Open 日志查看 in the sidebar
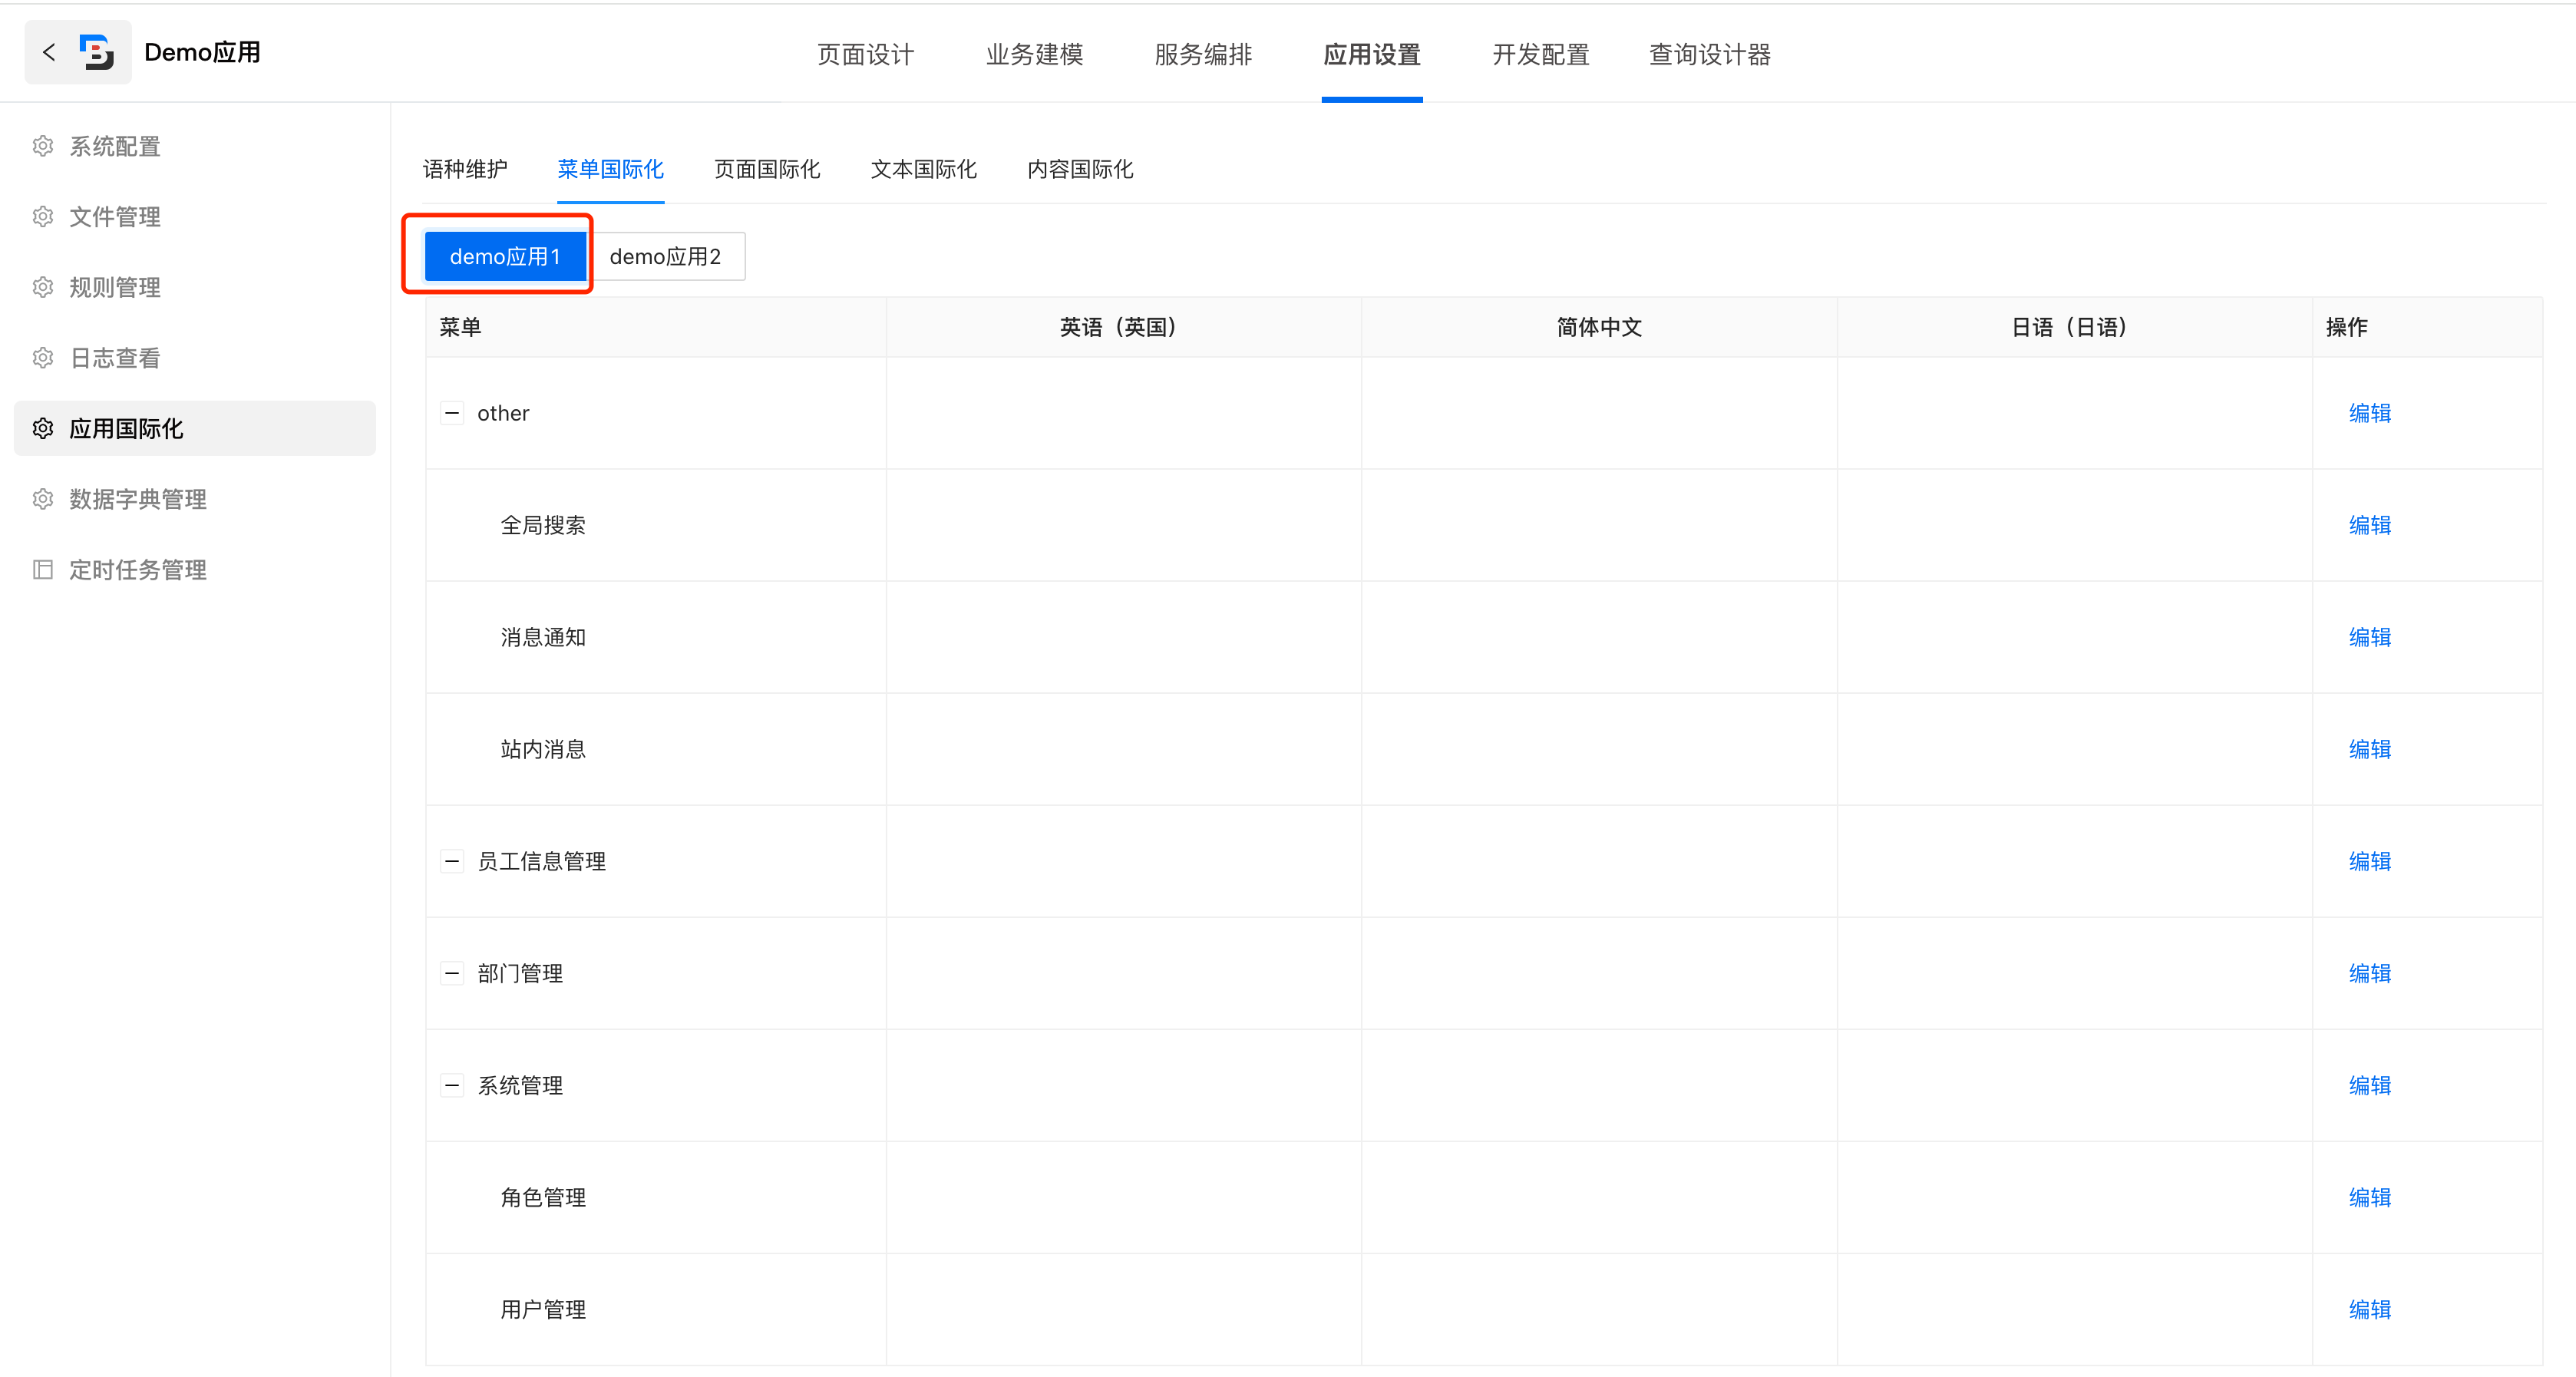 pos(195,358)
